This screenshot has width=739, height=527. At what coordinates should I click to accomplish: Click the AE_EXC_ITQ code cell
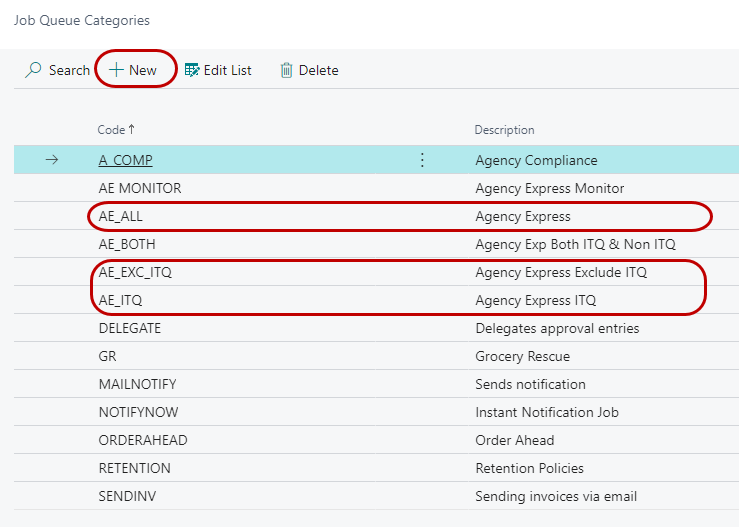click(x=142, y=272)
